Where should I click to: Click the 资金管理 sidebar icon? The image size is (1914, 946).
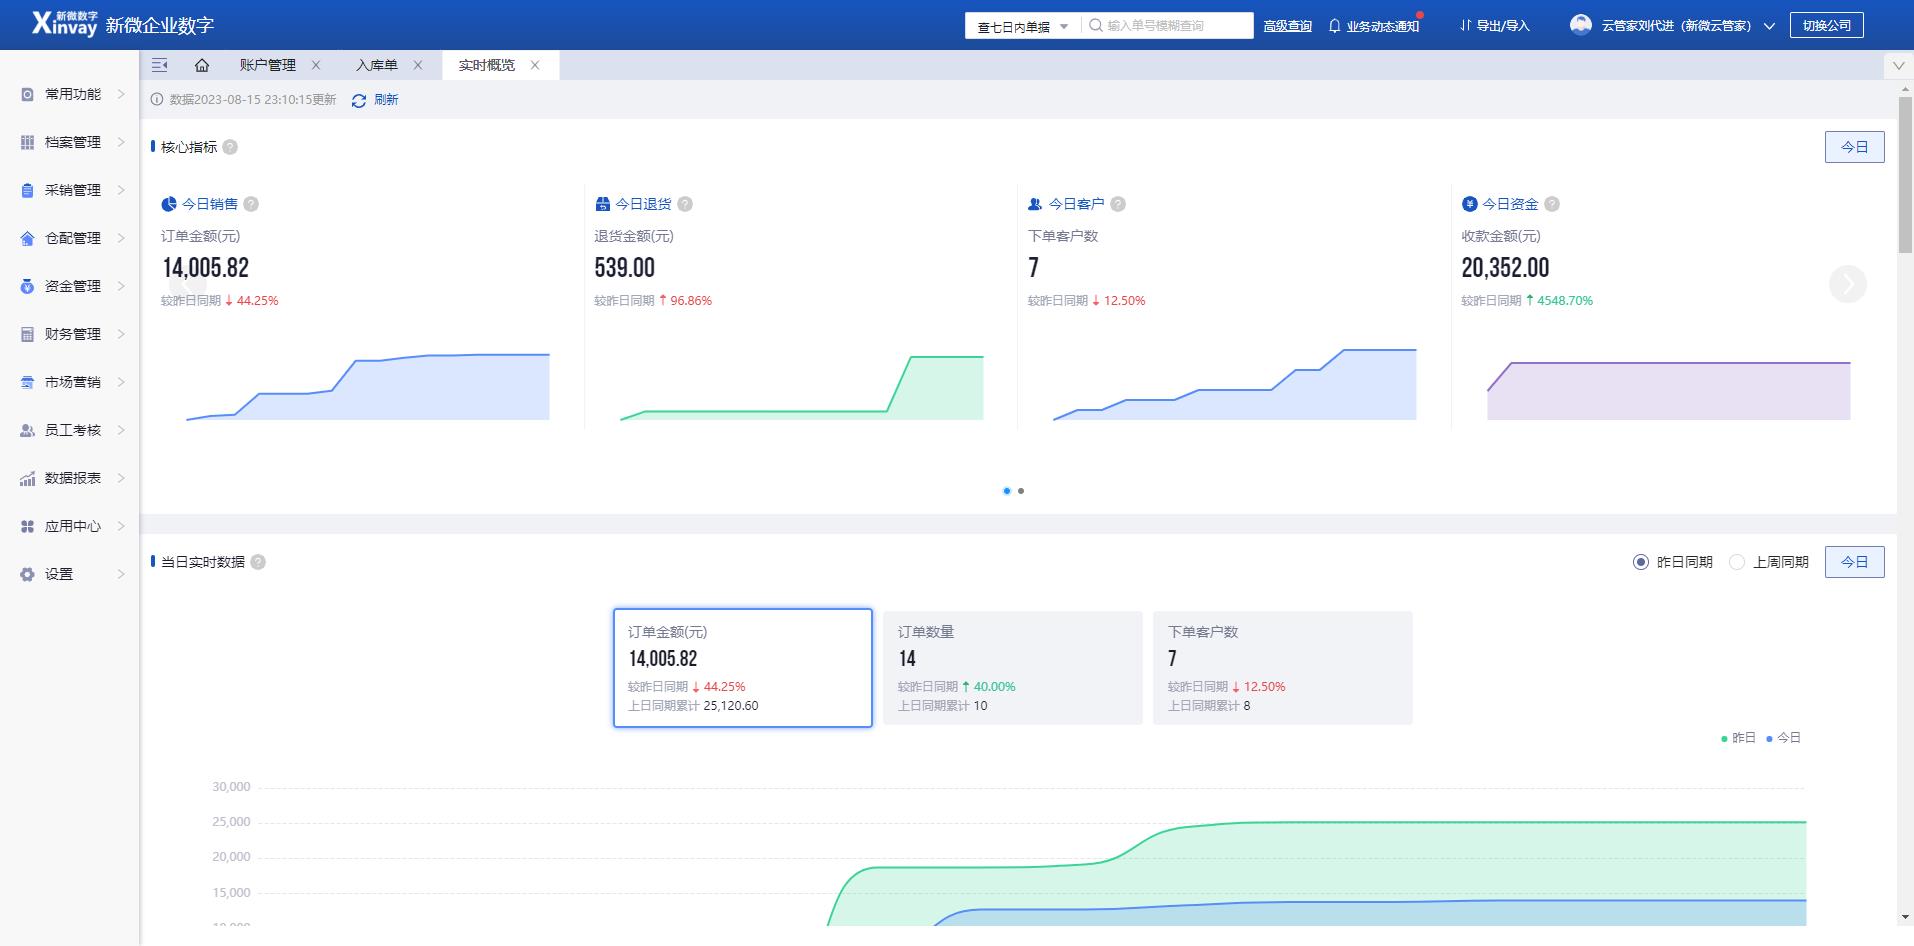coord(27,286)
